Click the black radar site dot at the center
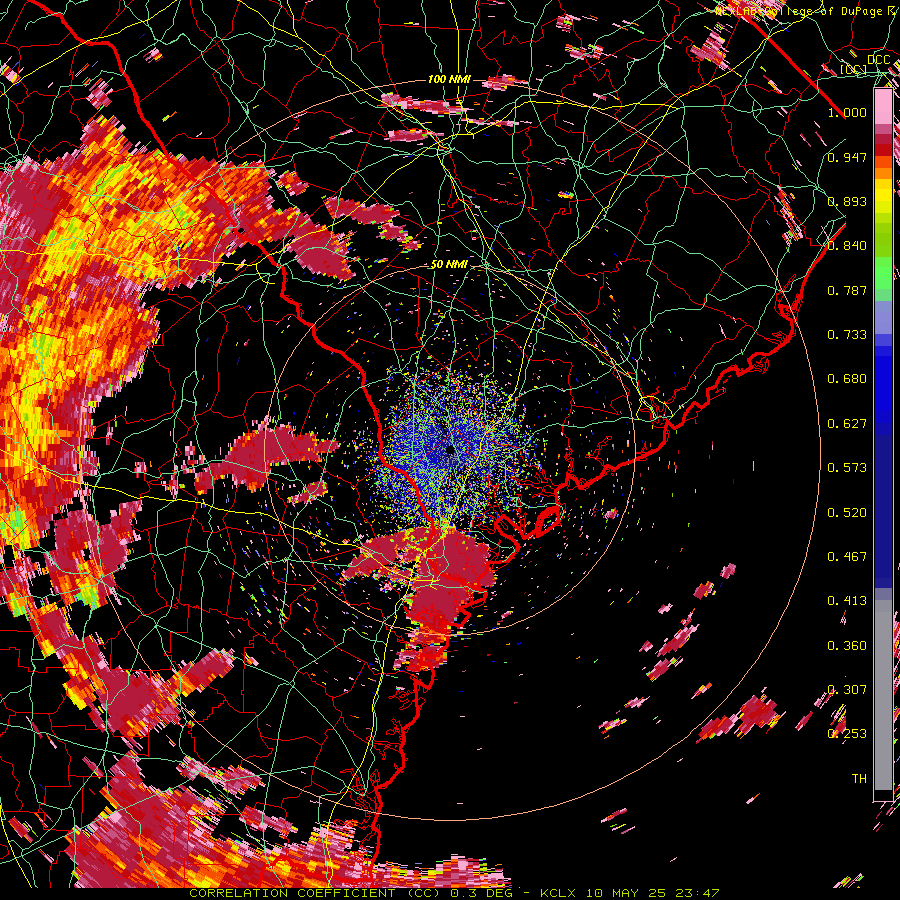 click(x=451, y=450)
